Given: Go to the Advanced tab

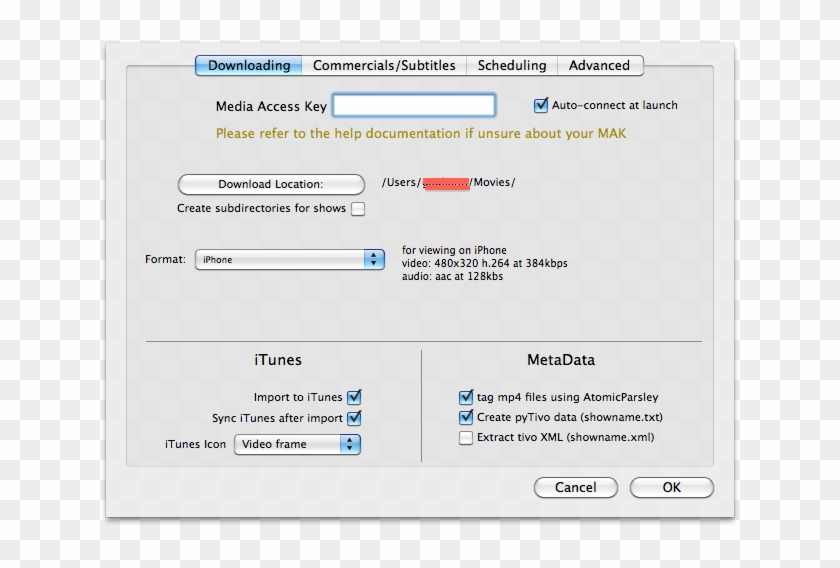Looking at the screenshot, I should click(599, 66).
